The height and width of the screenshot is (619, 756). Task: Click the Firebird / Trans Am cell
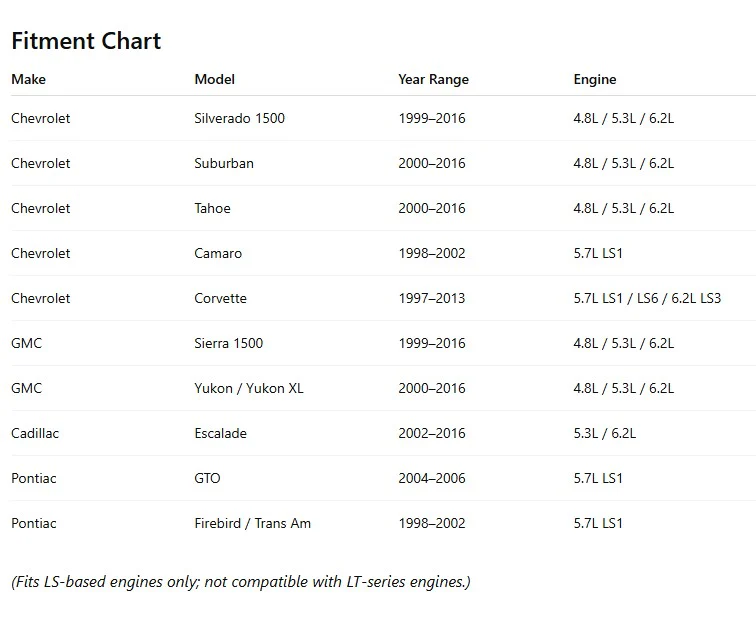(253, 523)
